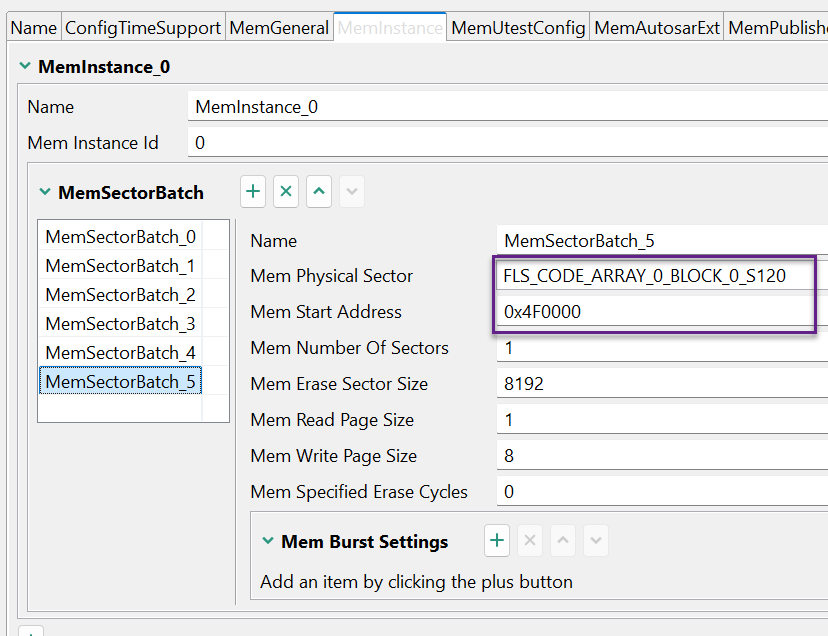Viewport: 828px width, 636px height.
Task: Open the MemPublish tab
Action: [x=776, y=27]
